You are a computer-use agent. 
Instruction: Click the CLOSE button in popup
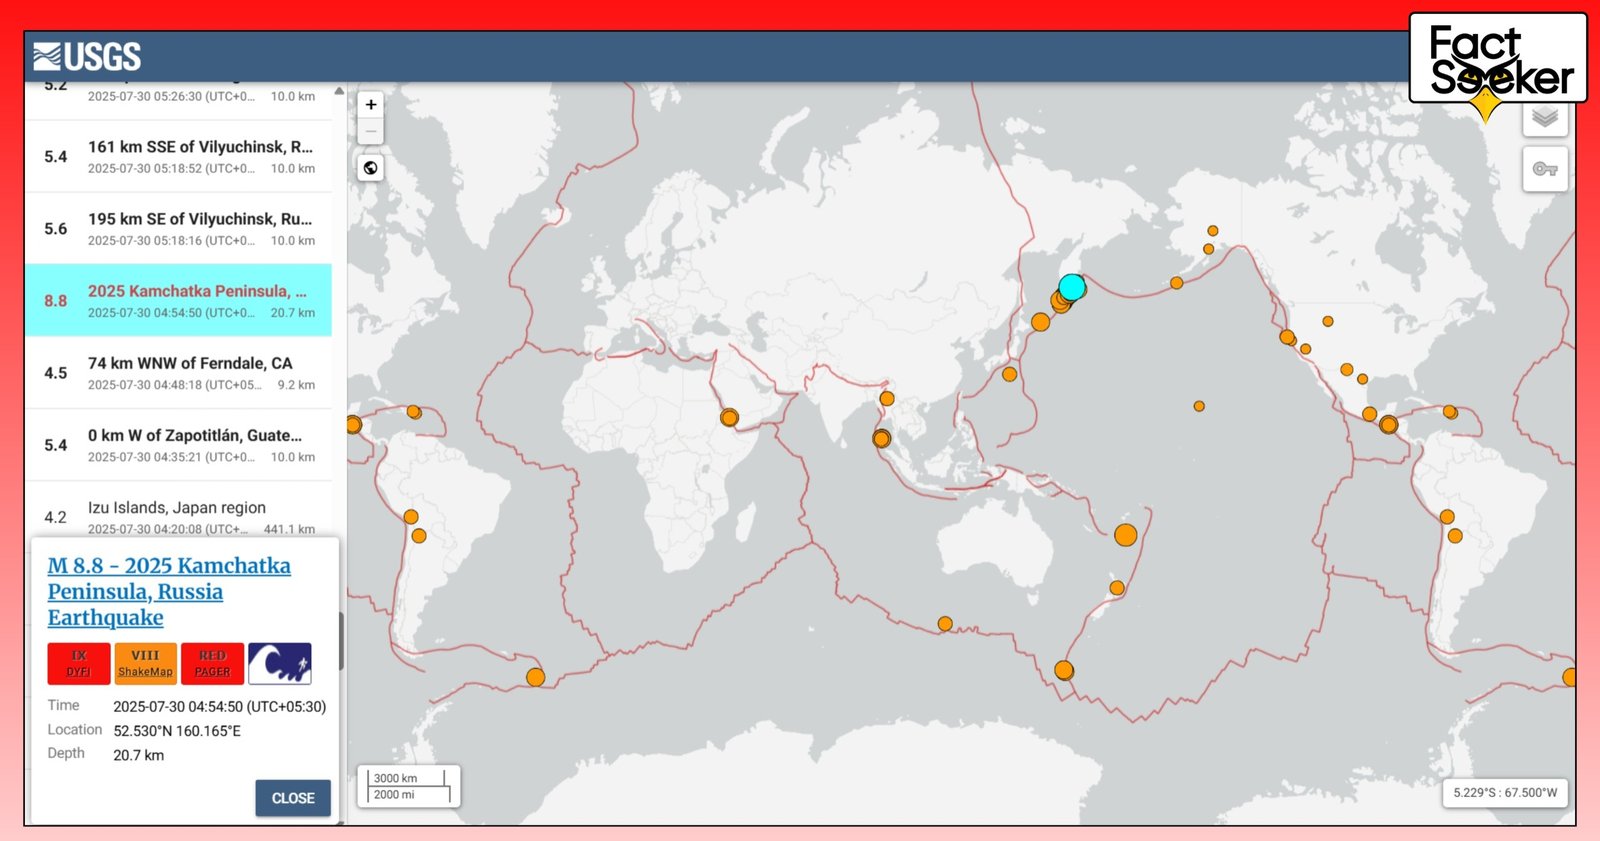point(293,798)
